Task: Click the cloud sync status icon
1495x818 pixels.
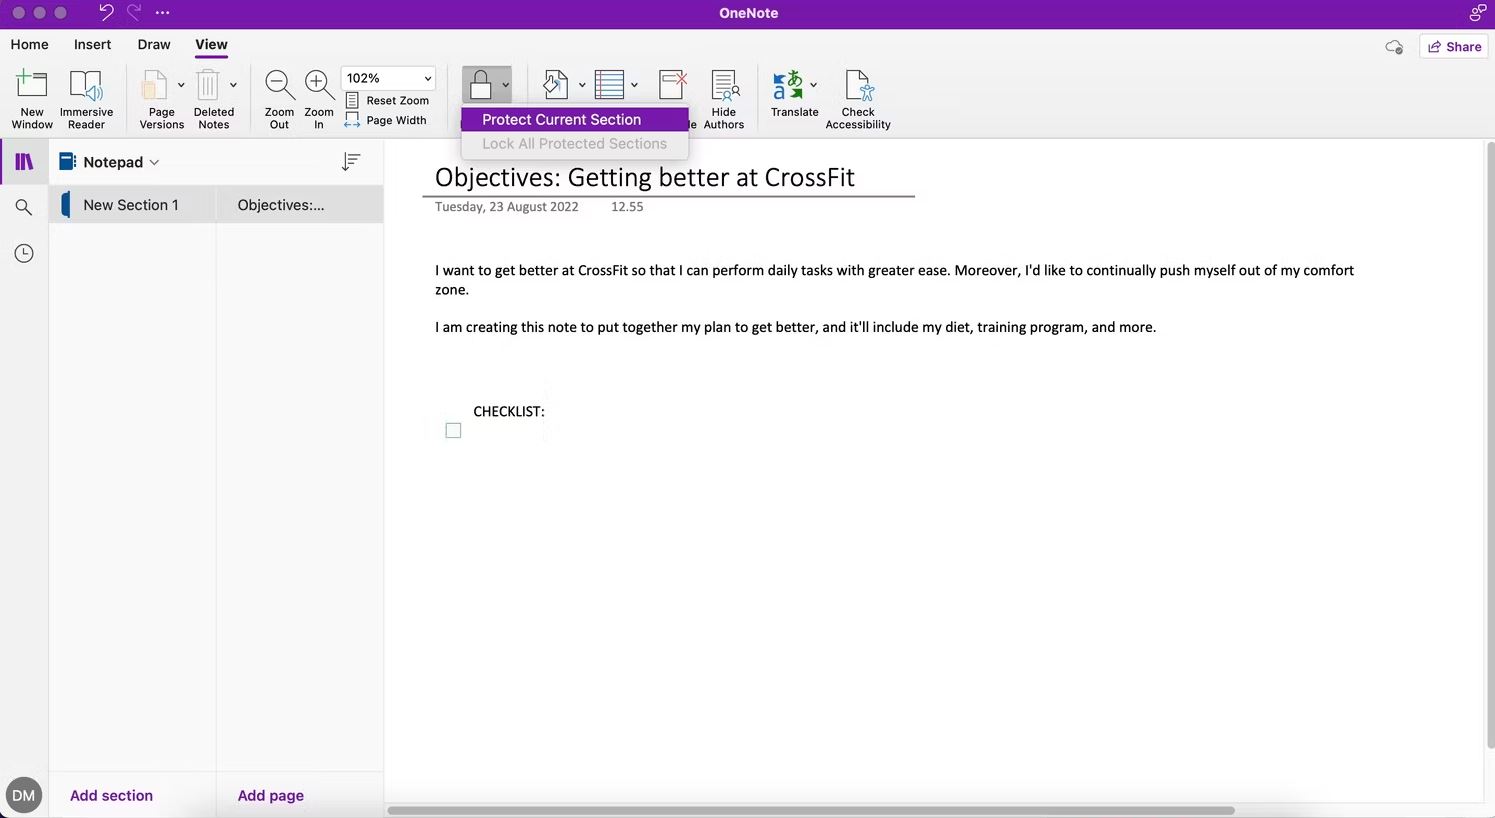Action: tap(1394, 47)
